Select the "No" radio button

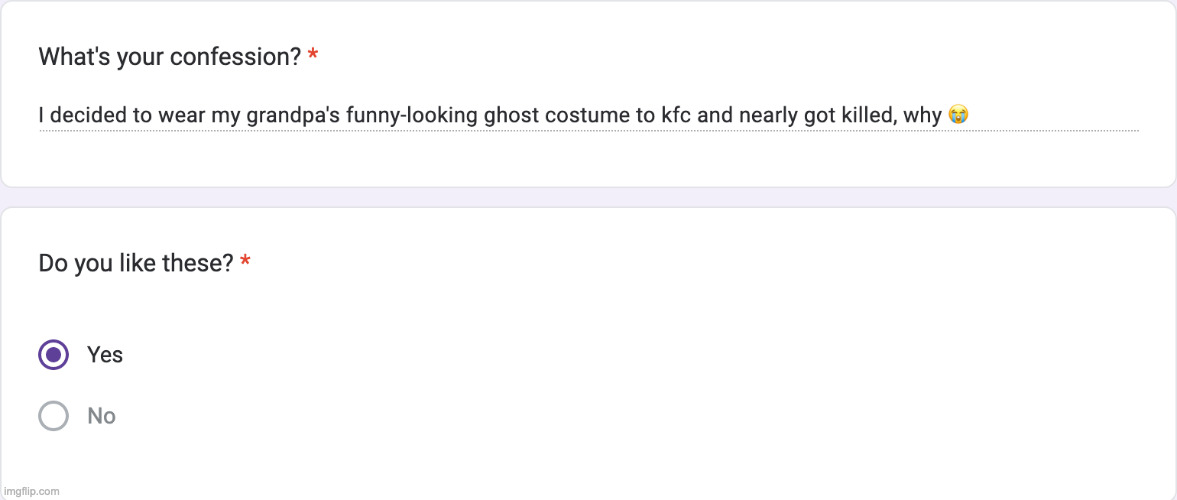(53, 416)
